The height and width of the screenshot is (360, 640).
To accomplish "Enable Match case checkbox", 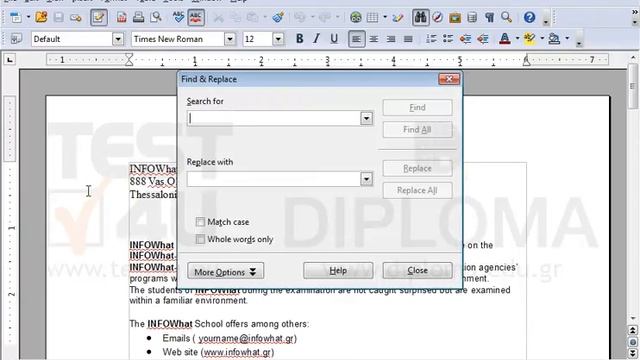I will pyautogui.click(x=200, y=222).
